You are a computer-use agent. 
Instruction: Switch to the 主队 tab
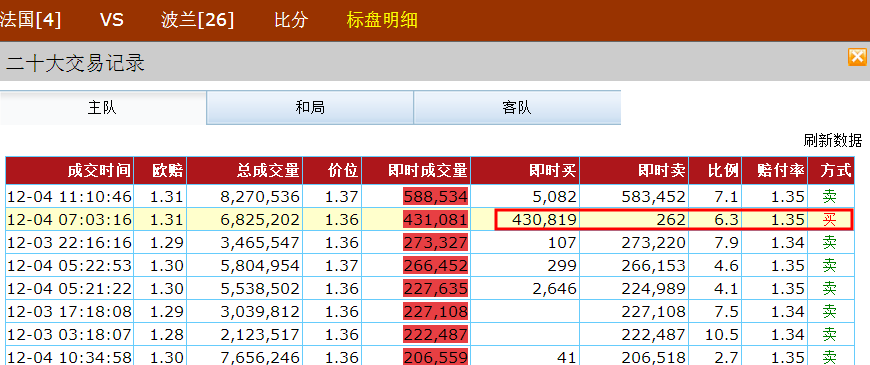point(103,108)
